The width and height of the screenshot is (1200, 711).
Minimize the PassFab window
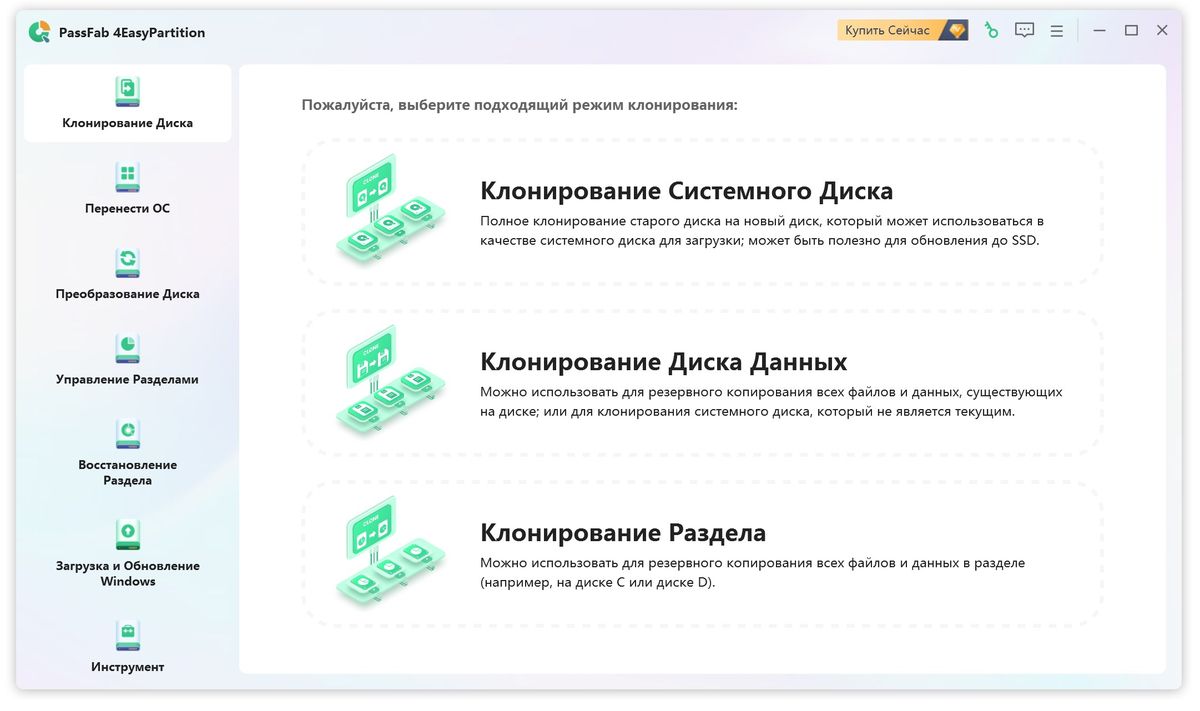pos(1099,31)
